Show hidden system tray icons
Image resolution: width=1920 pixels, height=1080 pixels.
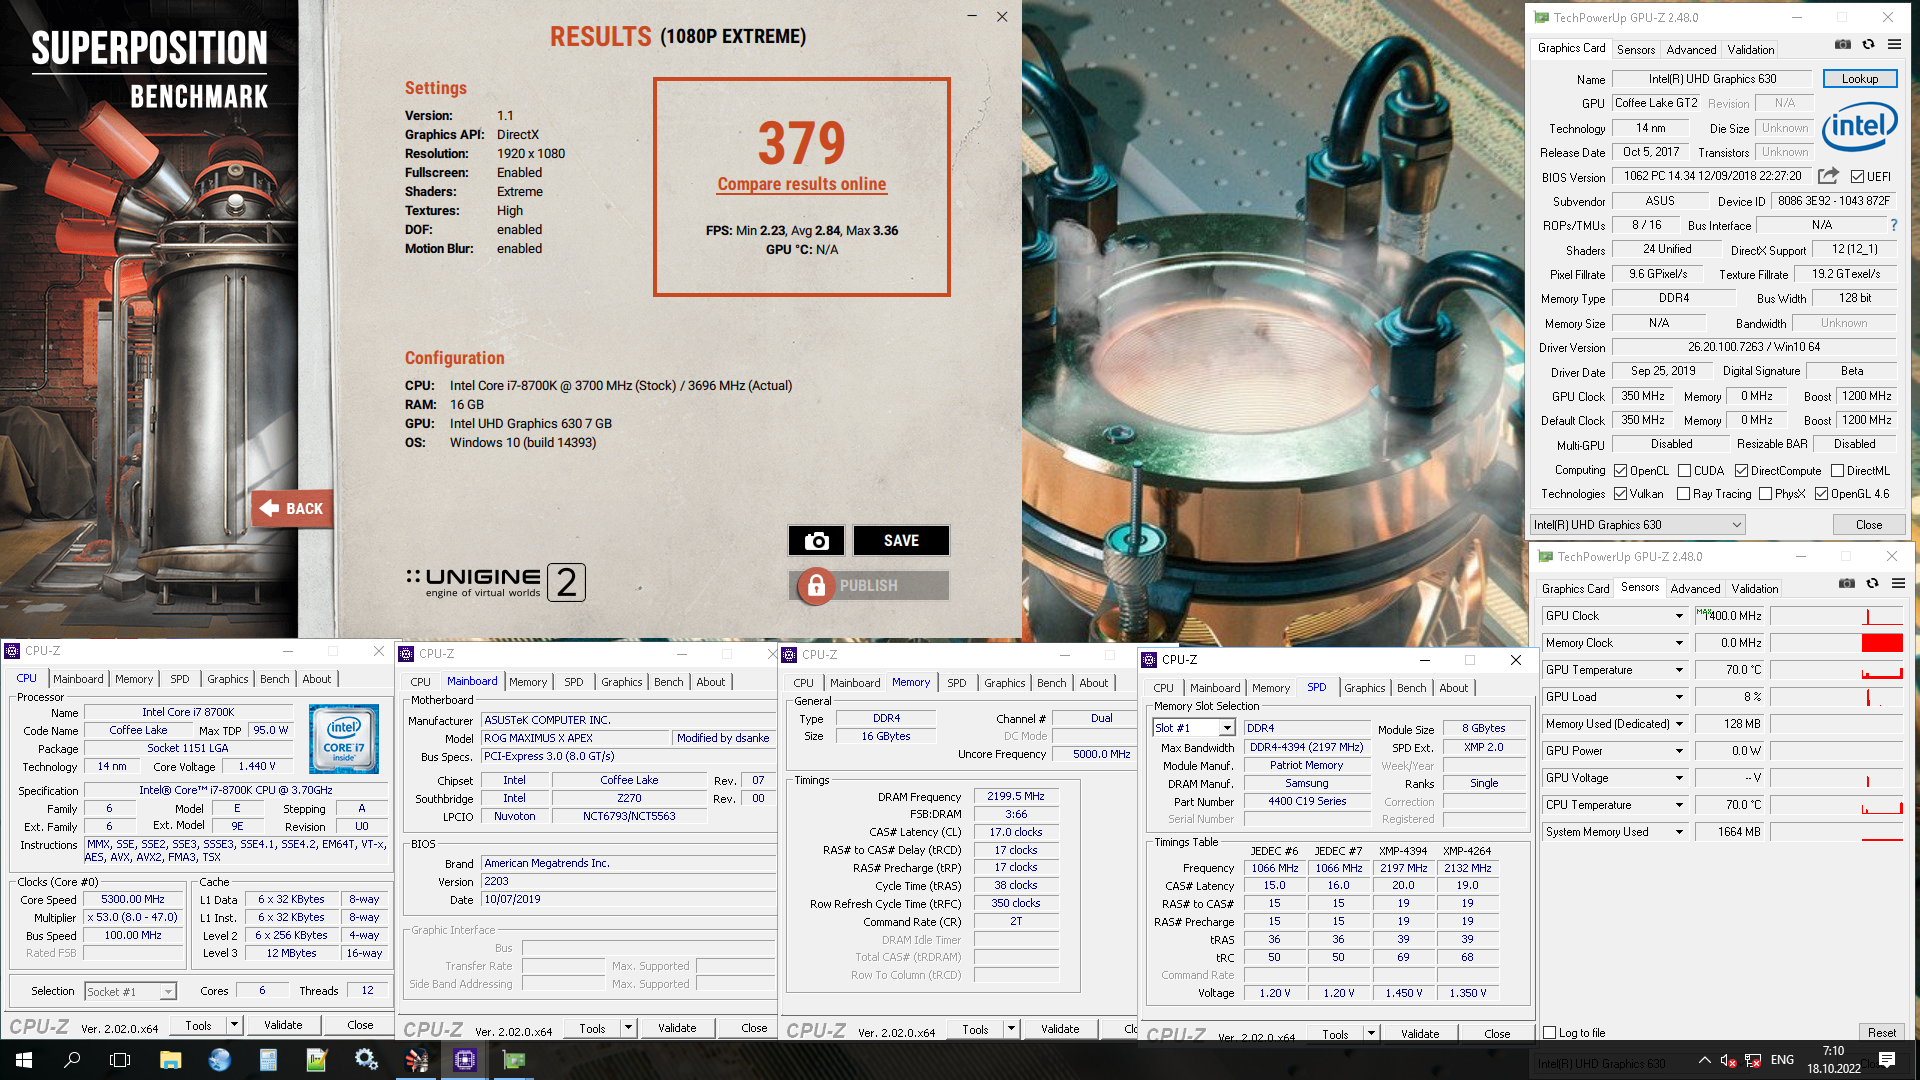[1704, 1060]
